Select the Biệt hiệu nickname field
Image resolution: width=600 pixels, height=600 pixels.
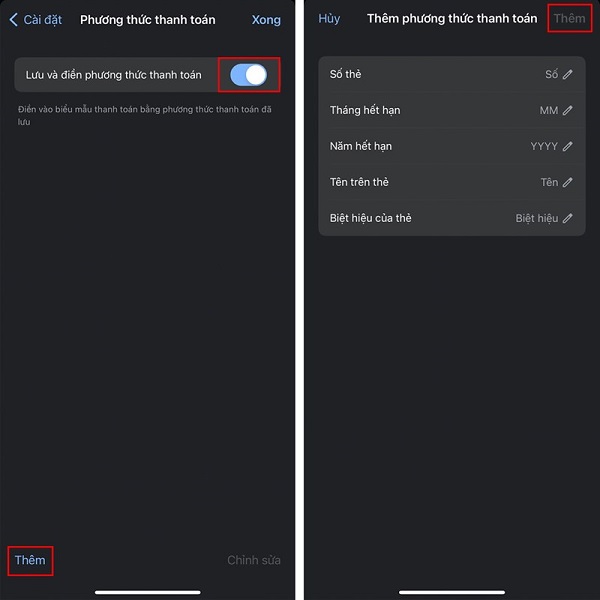(452, 218)
